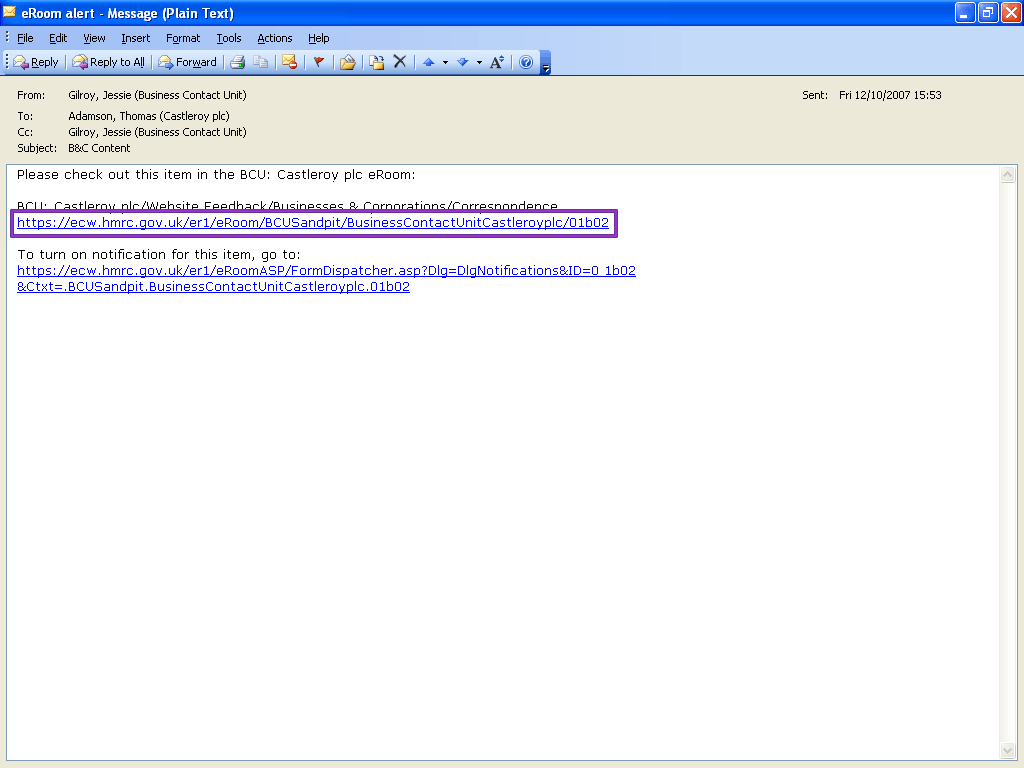This screenshot has width=1024, height=768.
Task: Forward this eRoom alert message
Action: pos(187,62)
